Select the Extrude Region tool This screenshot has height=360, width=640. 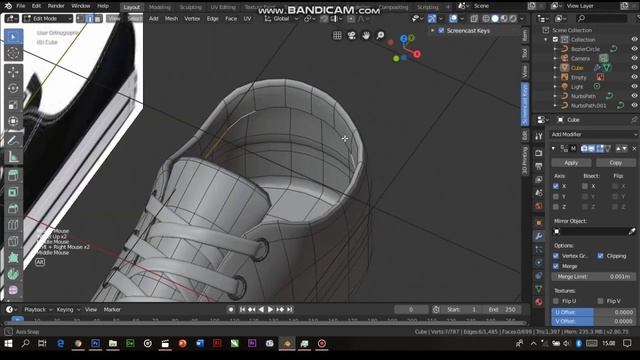[13, 176]
